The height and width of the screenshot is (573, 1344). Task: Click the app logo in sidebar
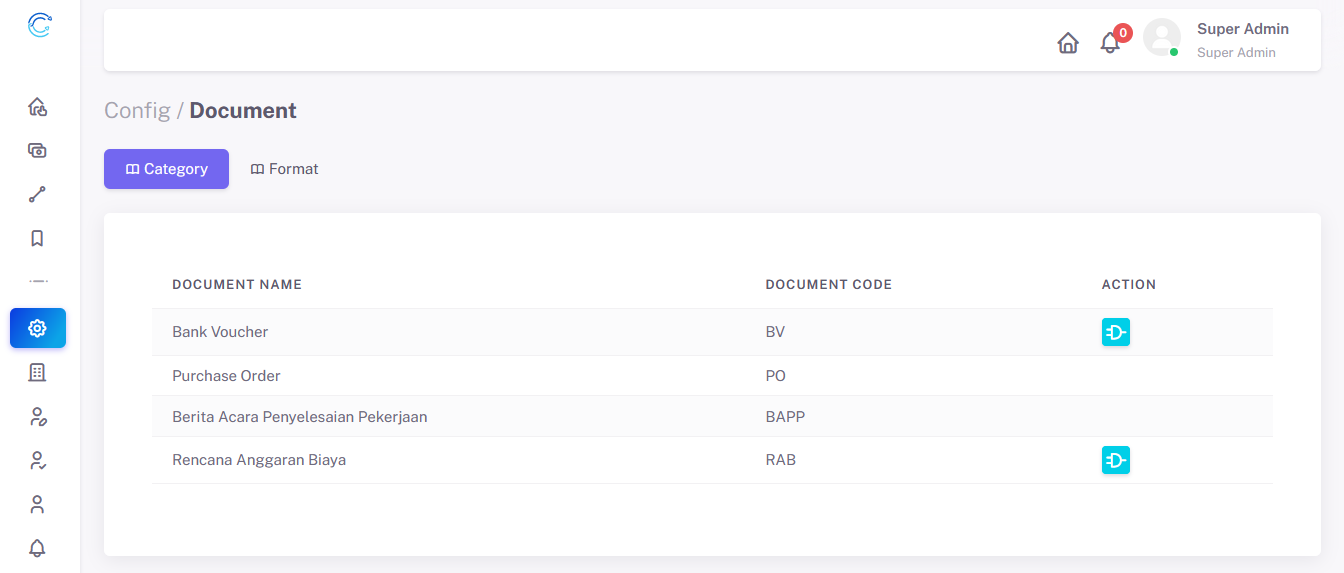39,25
